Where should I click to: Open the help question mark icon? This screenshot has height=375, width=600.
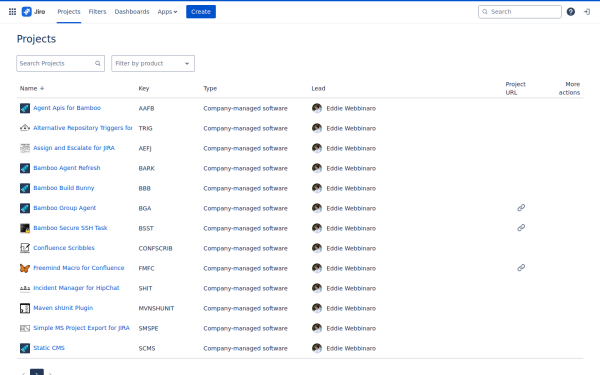[x=571, y=12]
